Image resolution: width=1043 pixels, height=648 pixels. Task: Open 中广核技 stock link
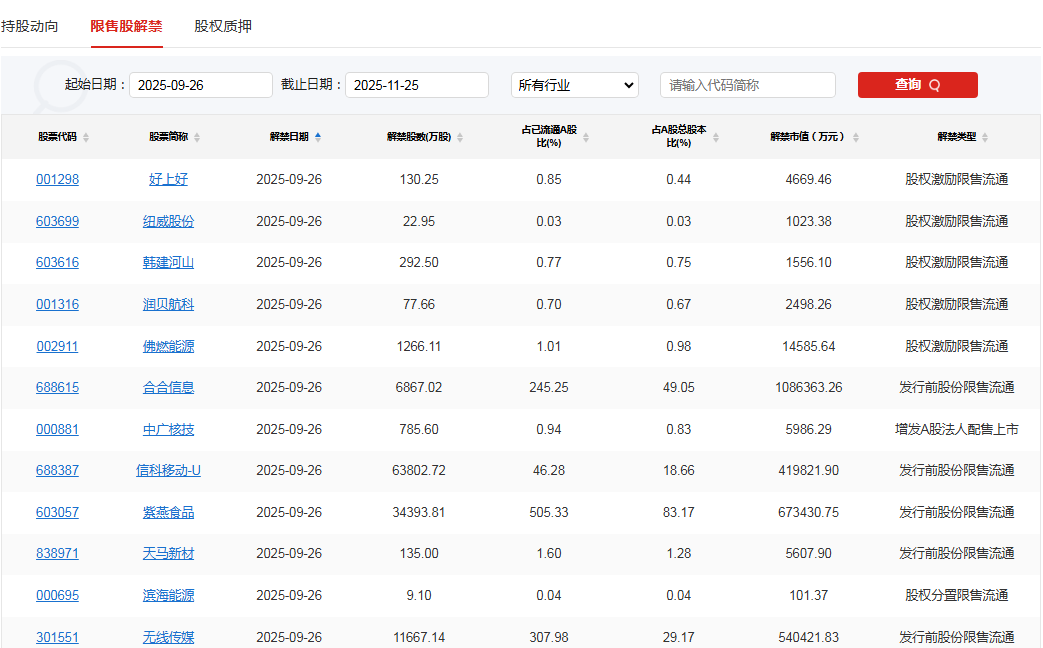click(168, 430)
